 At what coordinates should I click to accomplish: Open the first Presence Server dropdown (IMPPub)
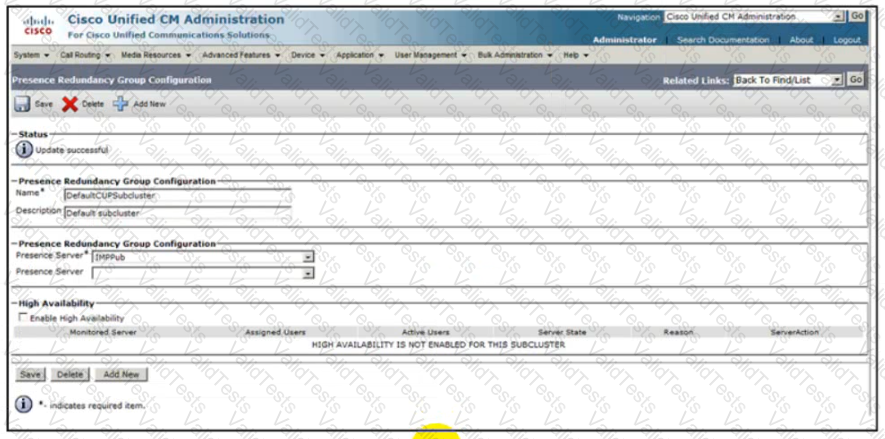pyautogui.click(x=203, y=257)
